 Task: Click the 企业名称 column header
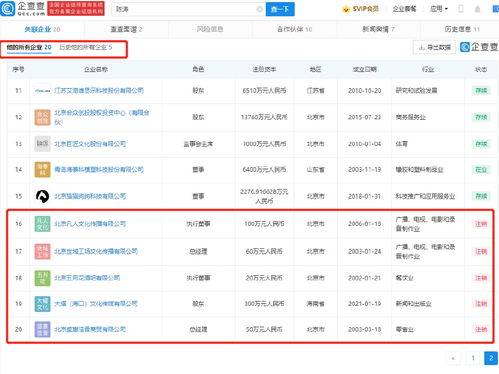coord(96,69)
